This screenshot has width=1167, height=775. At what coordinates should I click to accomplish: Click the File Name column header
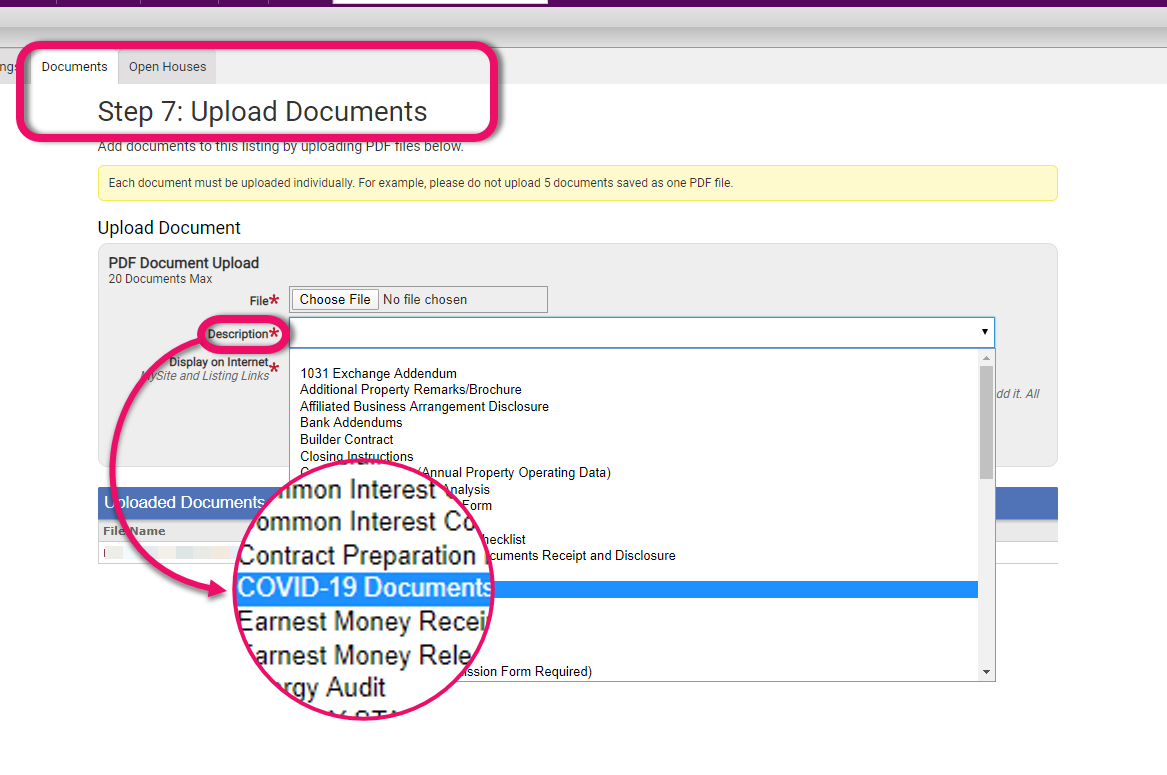point(134,531)
